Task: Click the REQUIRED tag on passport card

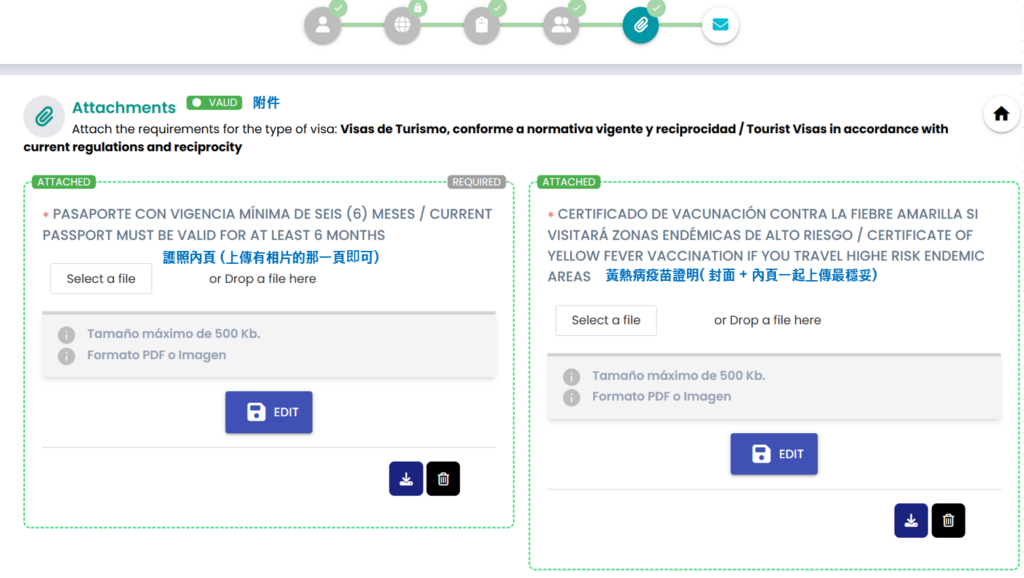Action: click(x=476, y=182)
